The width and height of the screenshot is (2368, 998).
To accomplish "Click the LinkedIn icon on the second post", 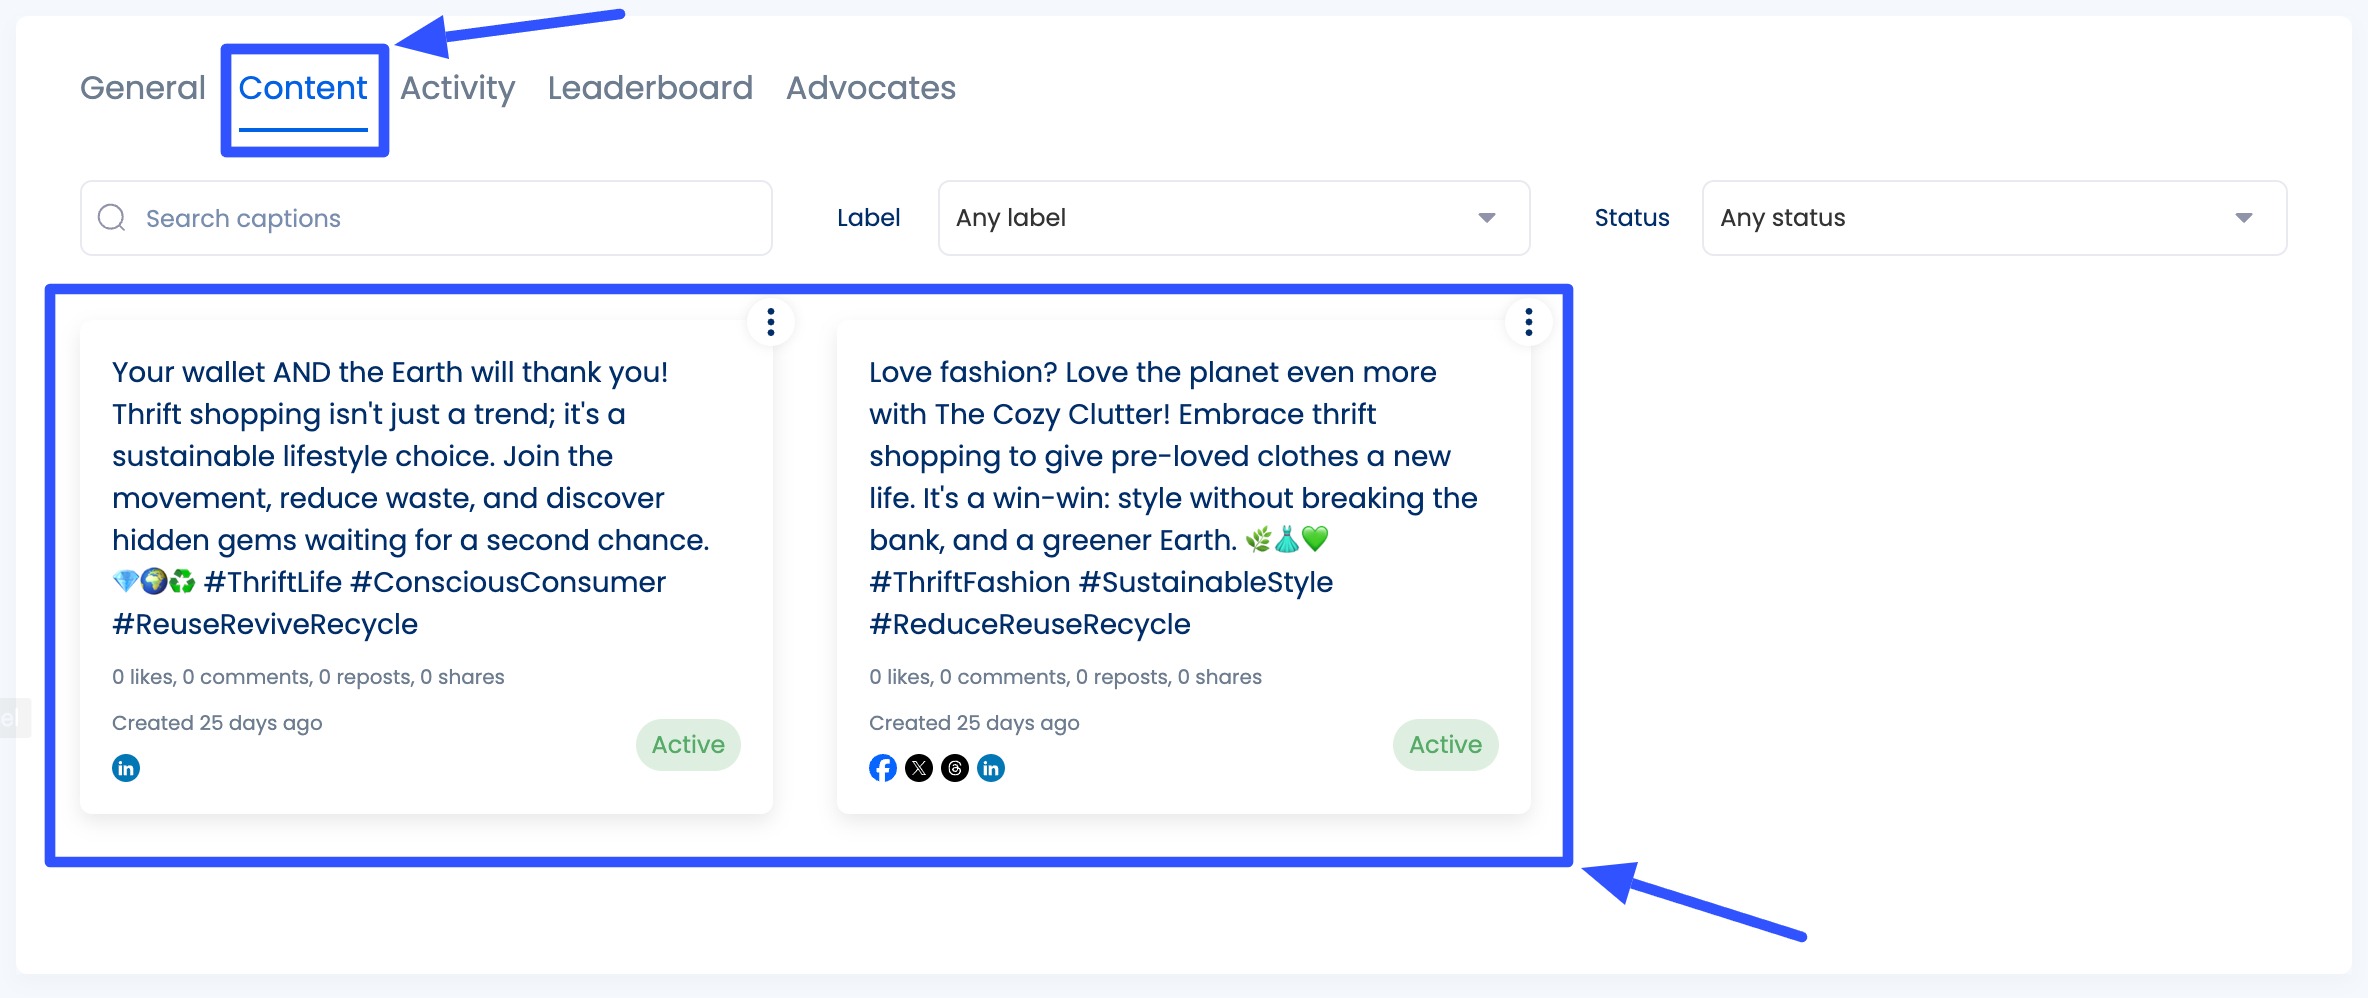I will (x=991, y=767).
